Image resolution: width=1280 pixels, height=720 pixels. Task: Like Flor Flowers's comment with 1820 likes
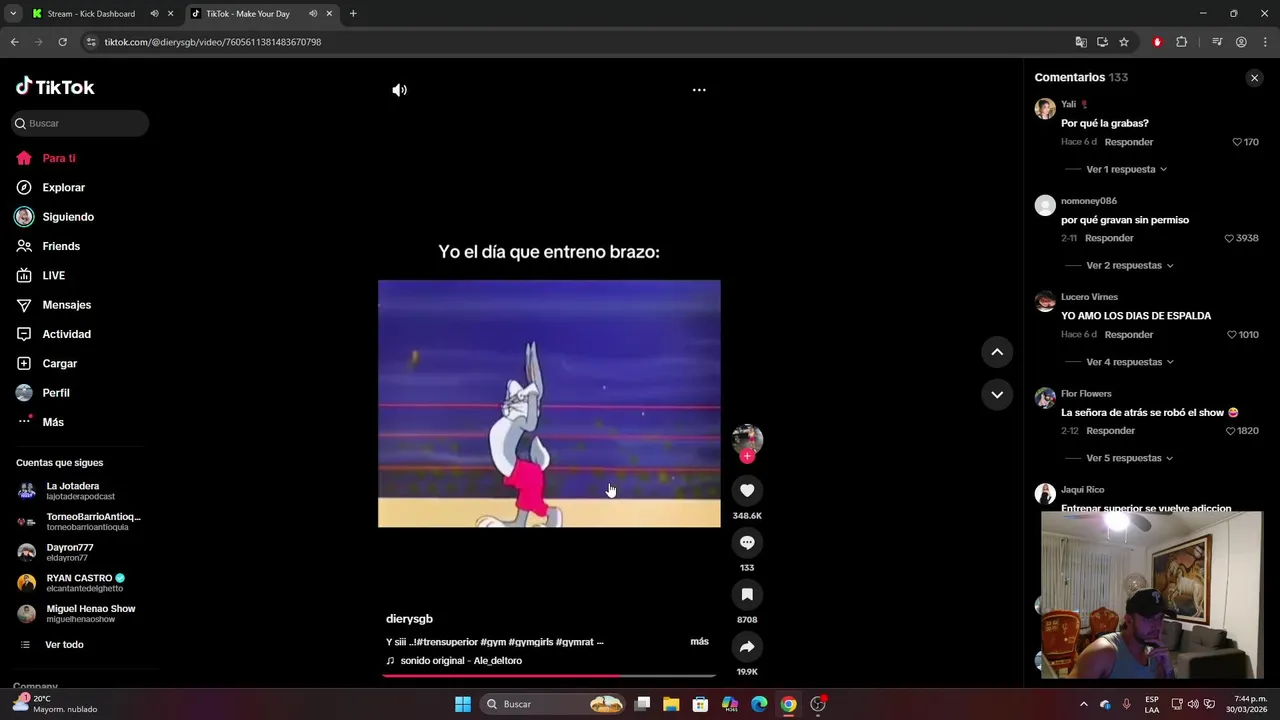coord(1230,431)
